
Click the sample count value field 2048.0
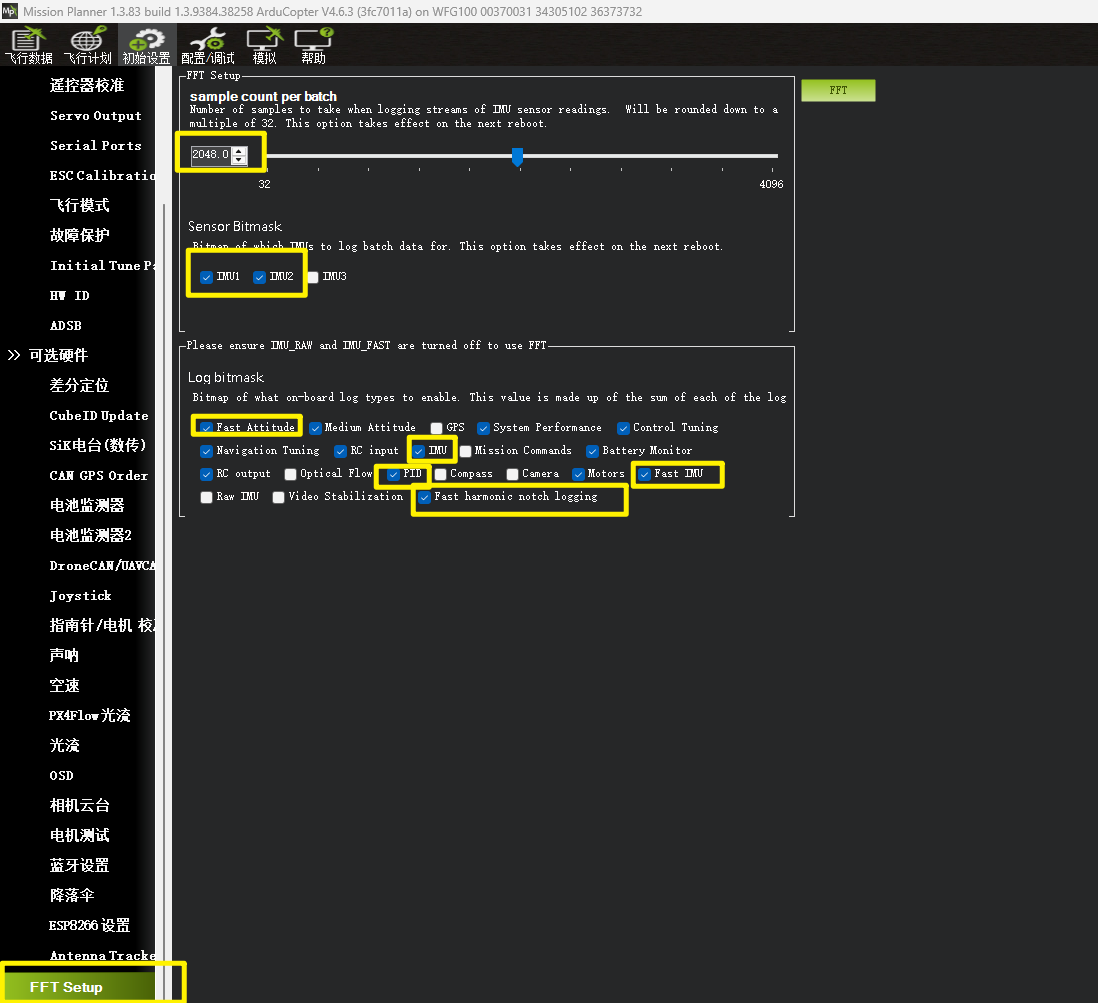pos(211,154)
